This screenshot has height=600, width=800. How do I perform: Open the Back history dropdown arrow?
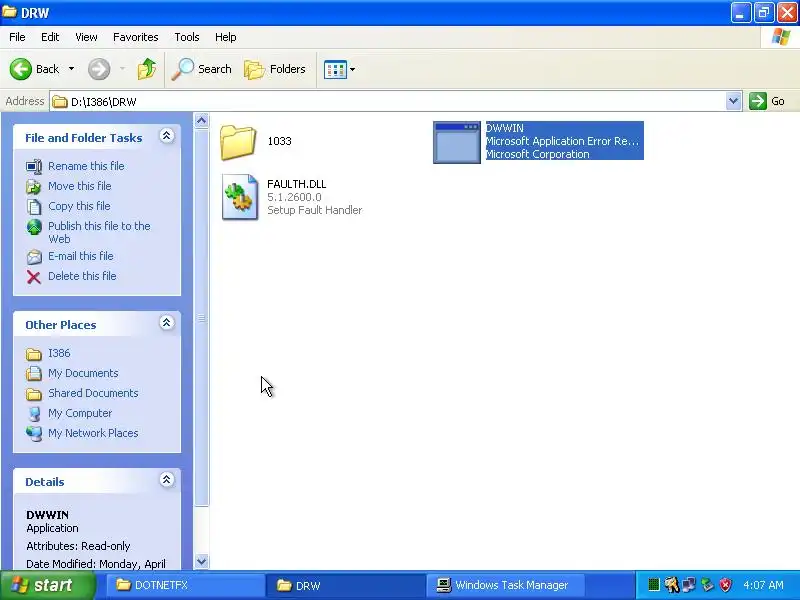[x=71, y=69]
